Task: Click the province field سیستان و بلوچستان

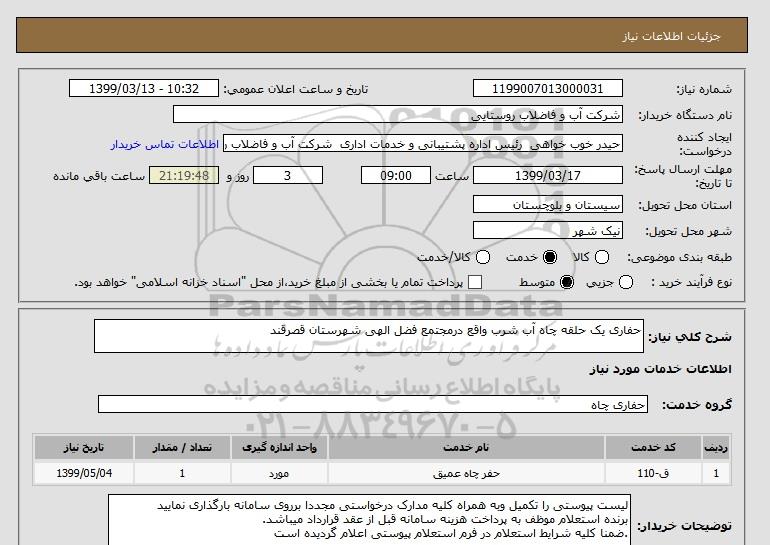Action: [x=548, y=205]
